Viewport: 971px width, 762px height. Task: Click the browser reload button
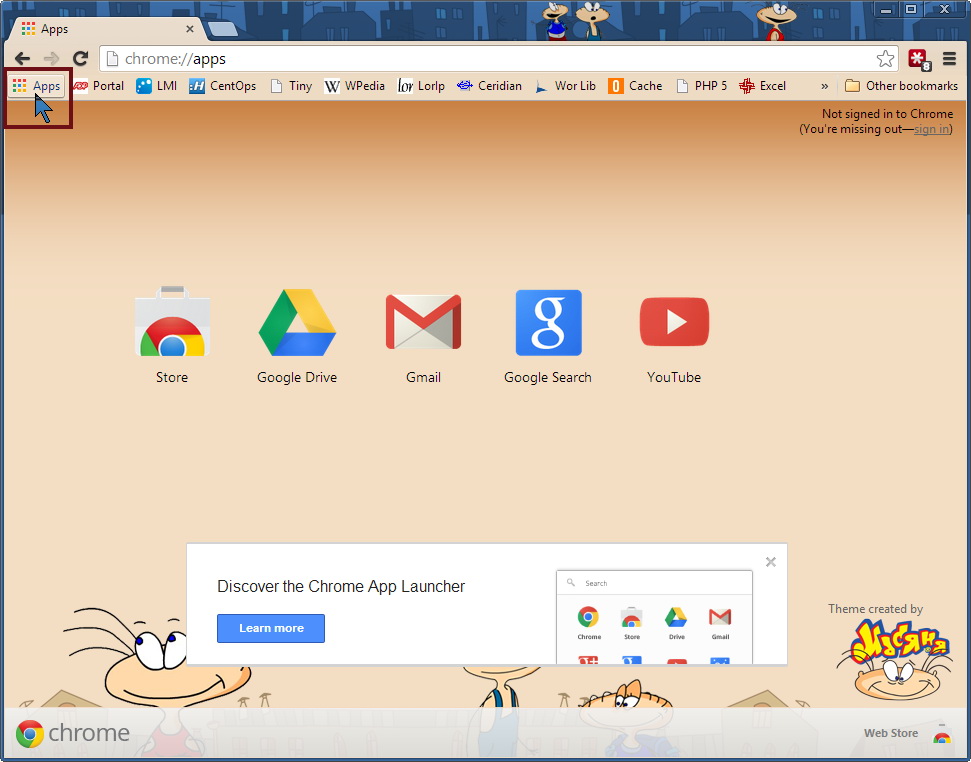point(80,59)
